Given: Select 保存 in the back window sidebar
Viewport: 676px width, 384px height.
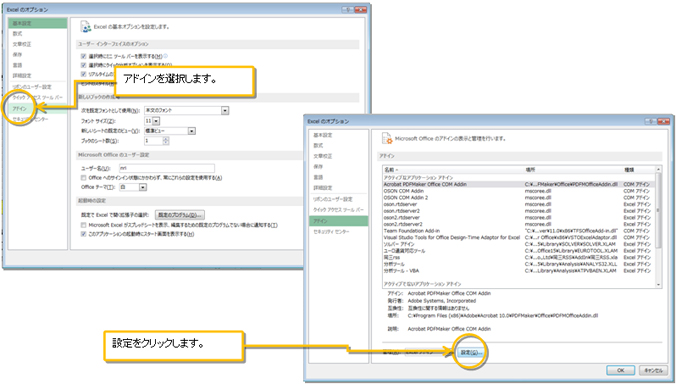Looking at the screenshot, I should (38, 55).
